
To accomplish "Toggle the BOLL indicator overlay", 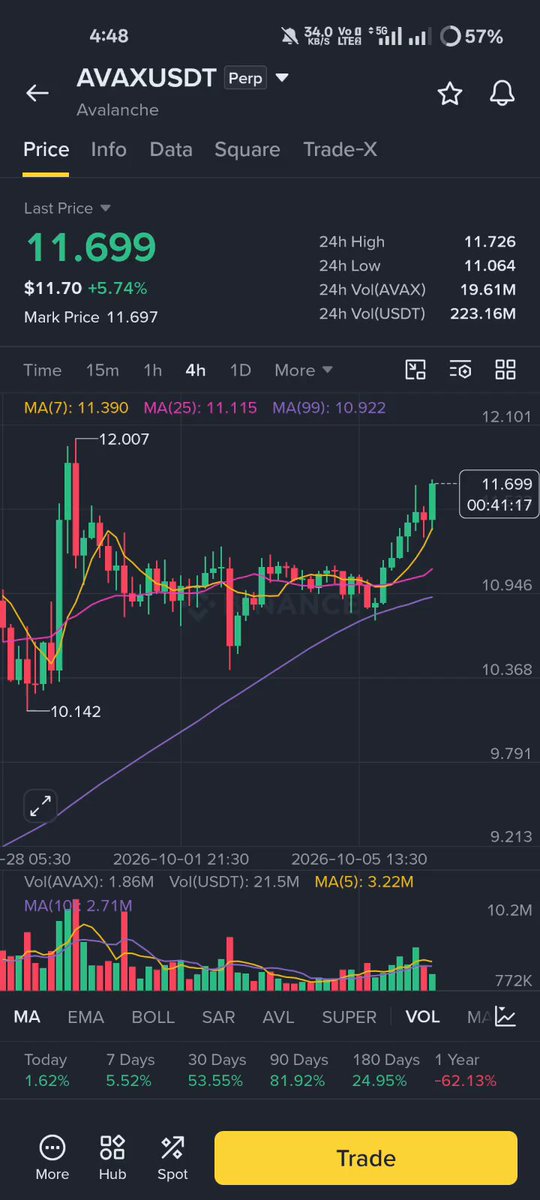I will 153,1017.
